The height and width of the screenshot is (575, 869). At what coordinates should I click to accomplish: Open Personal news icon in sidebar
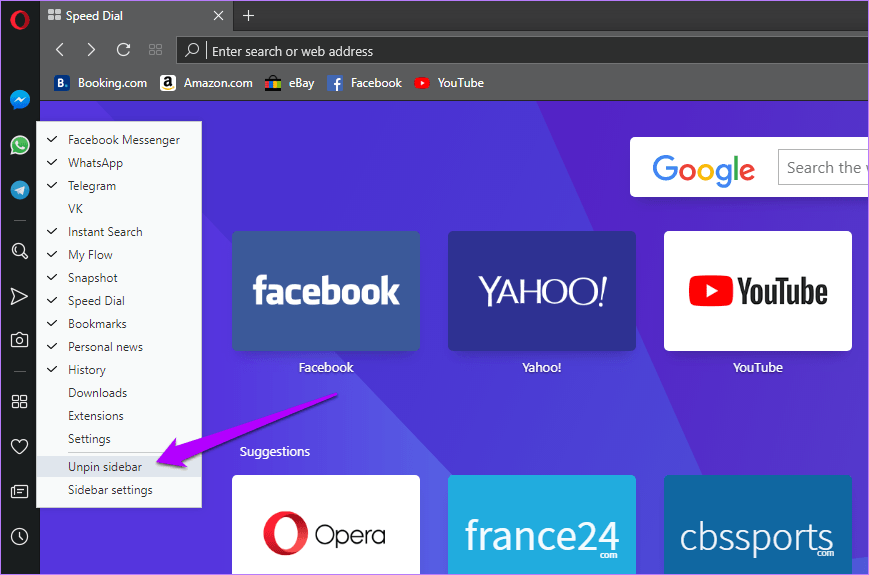coord(19,491)
